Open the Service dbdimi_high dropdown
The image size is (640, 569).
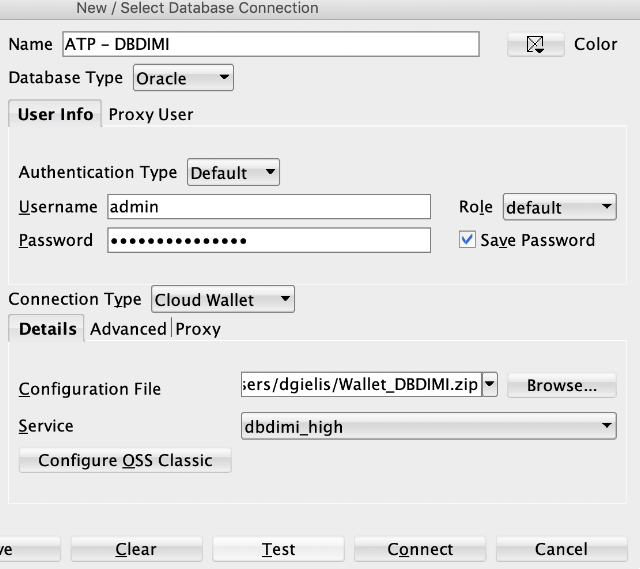429,426
